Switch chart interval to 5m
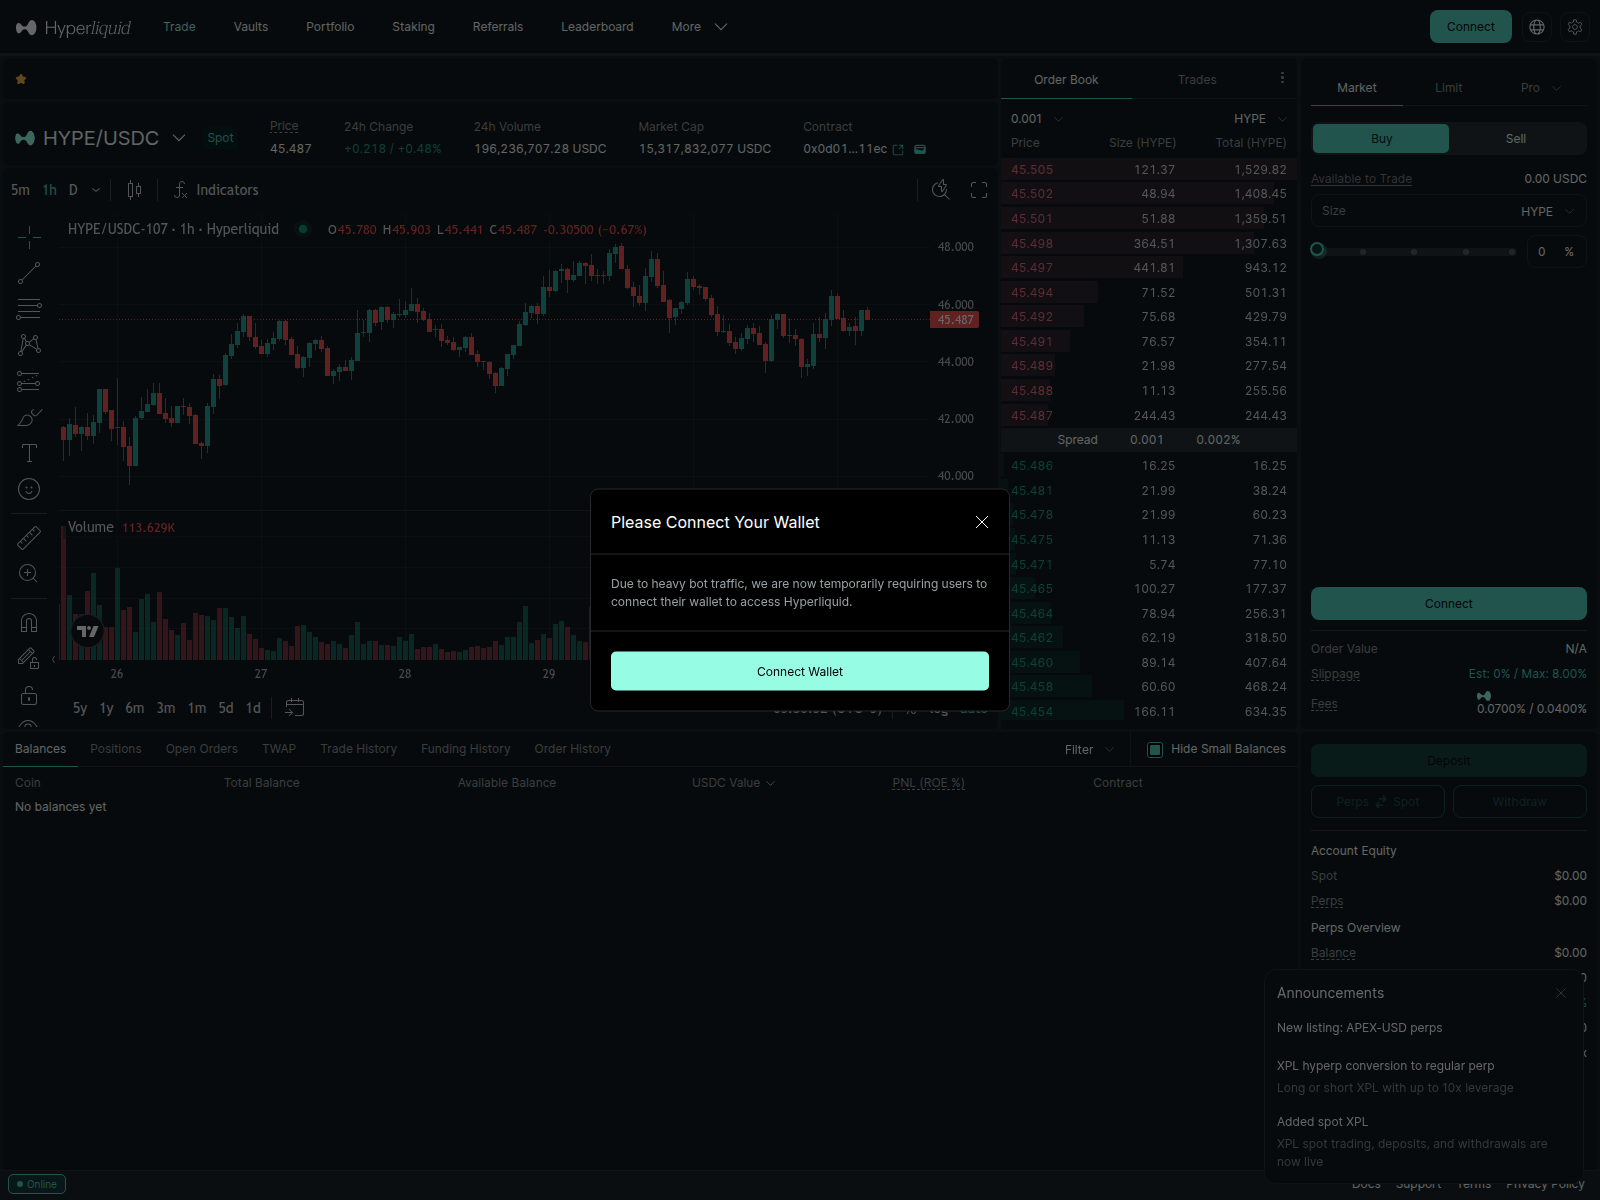The width and height of the screenshot is (1600, 1200). pos(20,190)
